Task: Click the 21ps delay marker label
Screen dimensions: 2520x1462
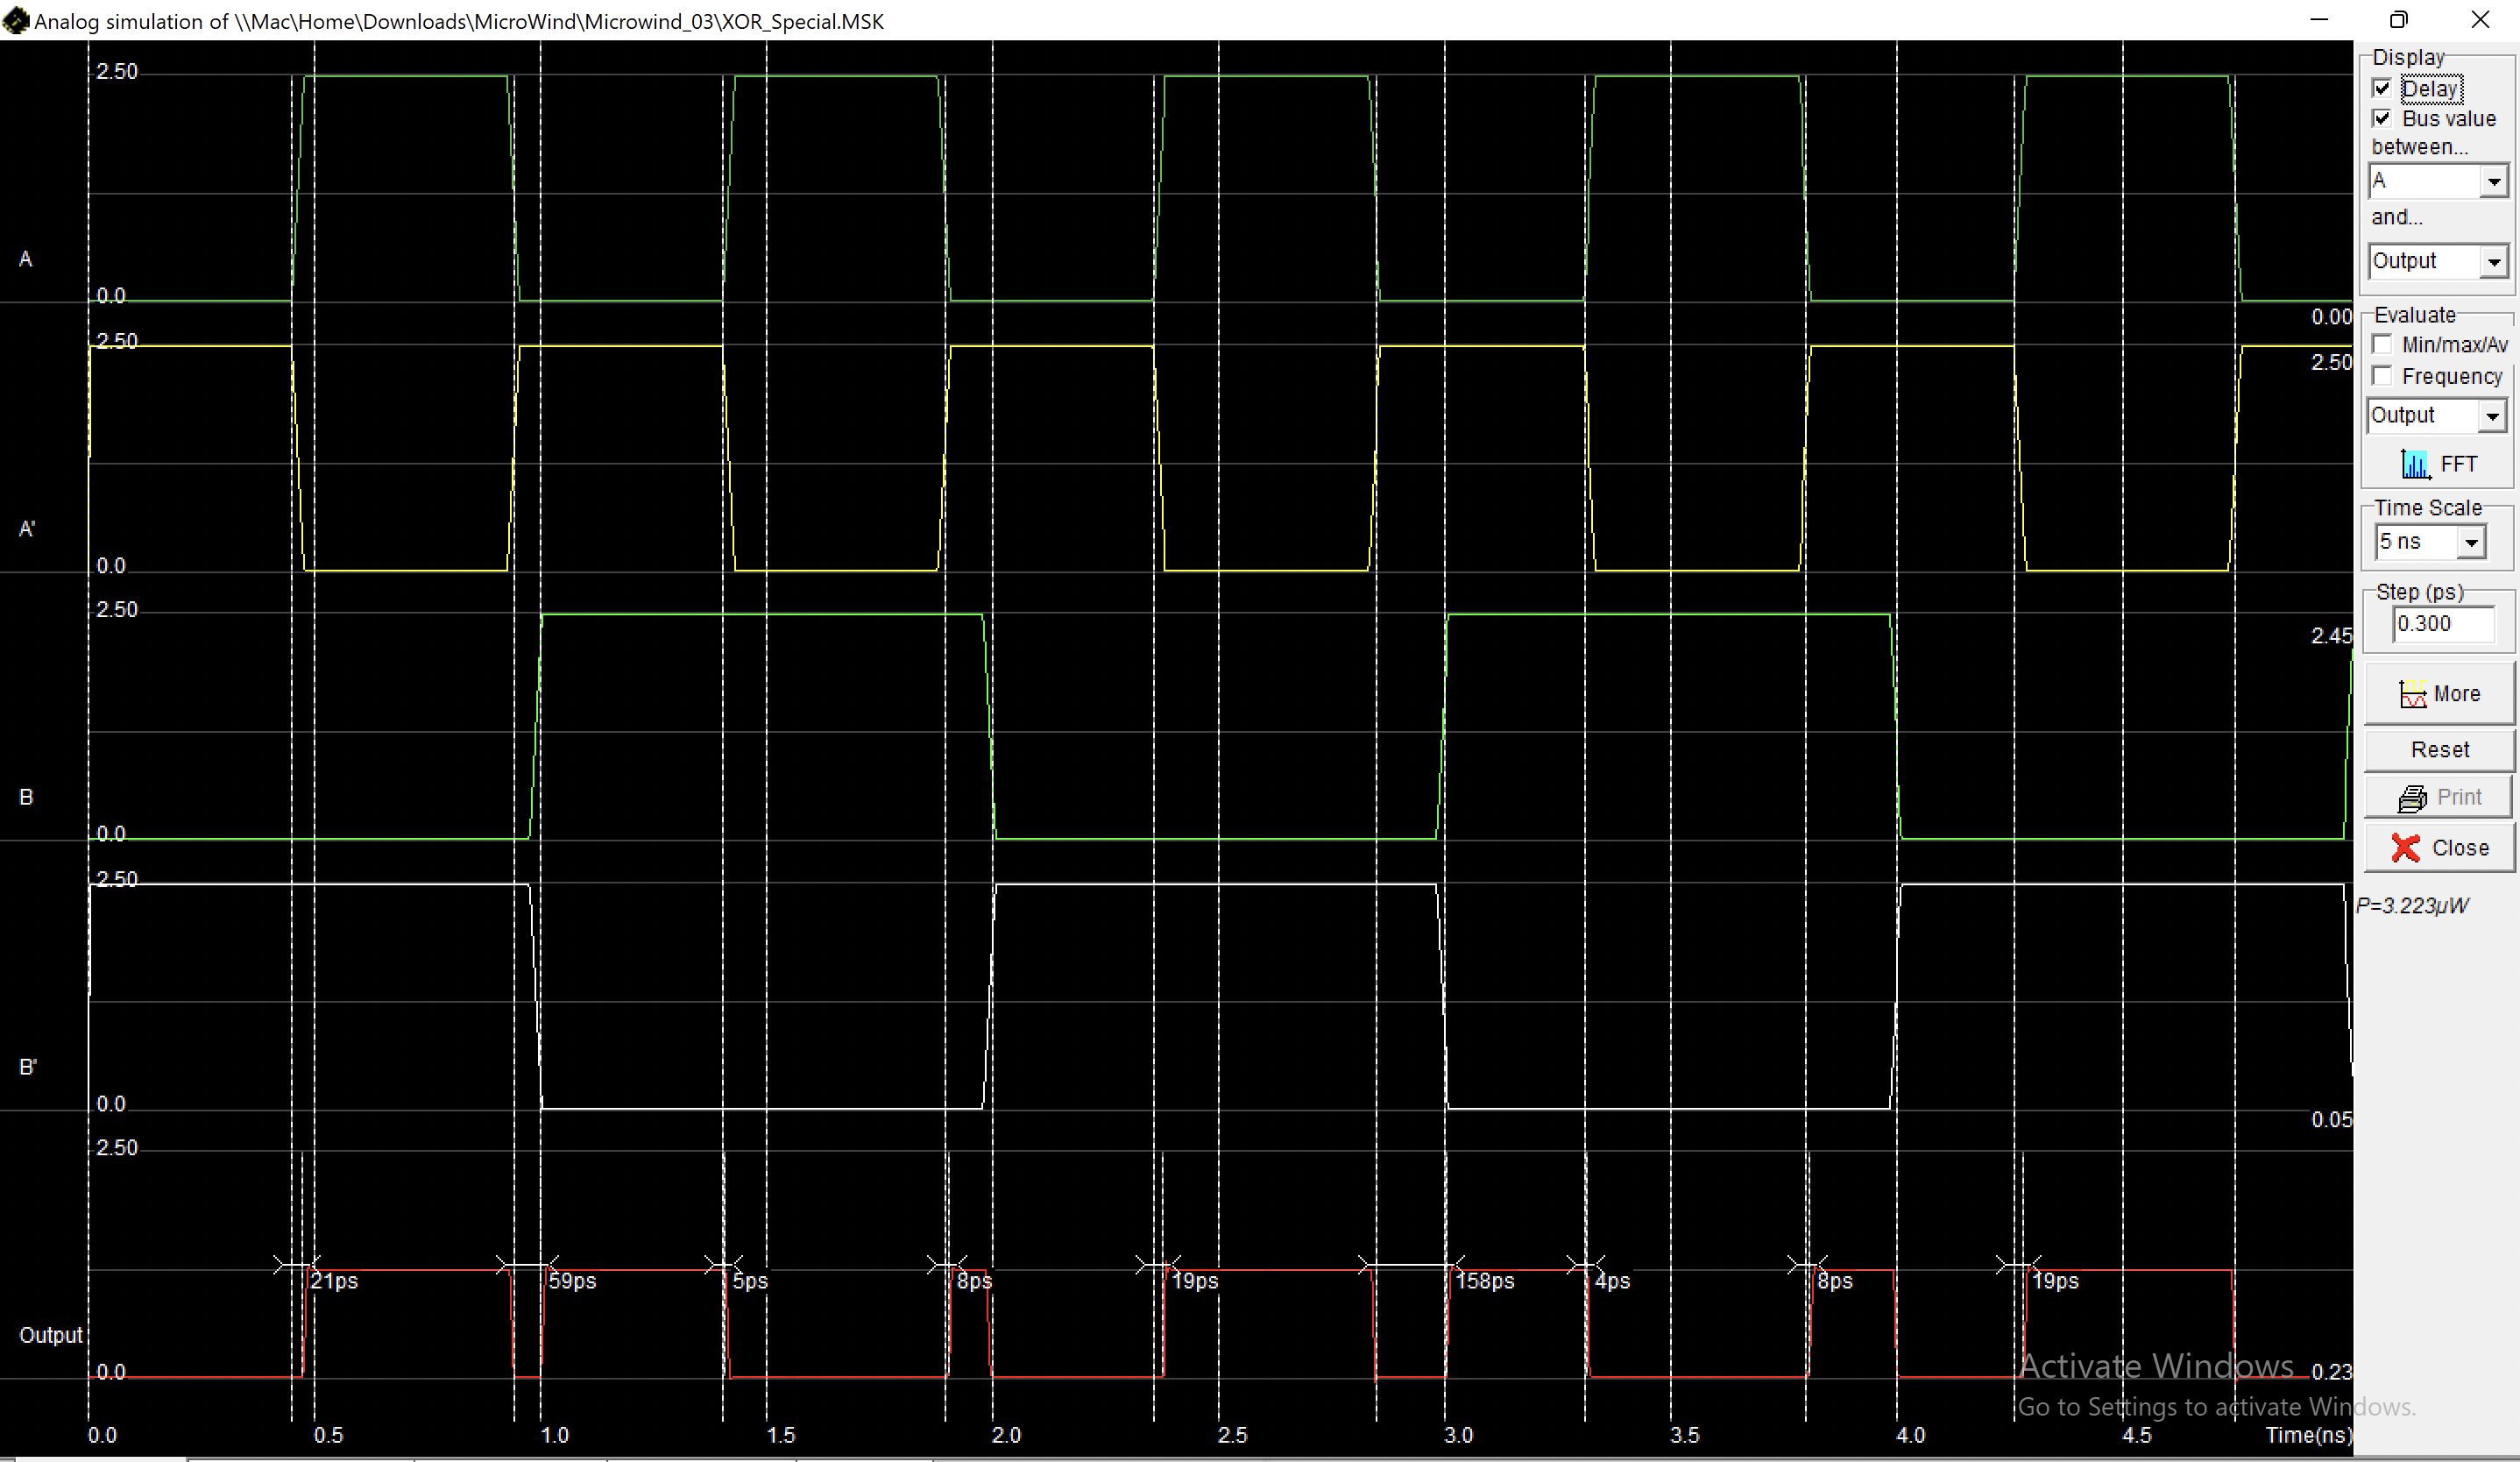Action: pos(334,1281)
